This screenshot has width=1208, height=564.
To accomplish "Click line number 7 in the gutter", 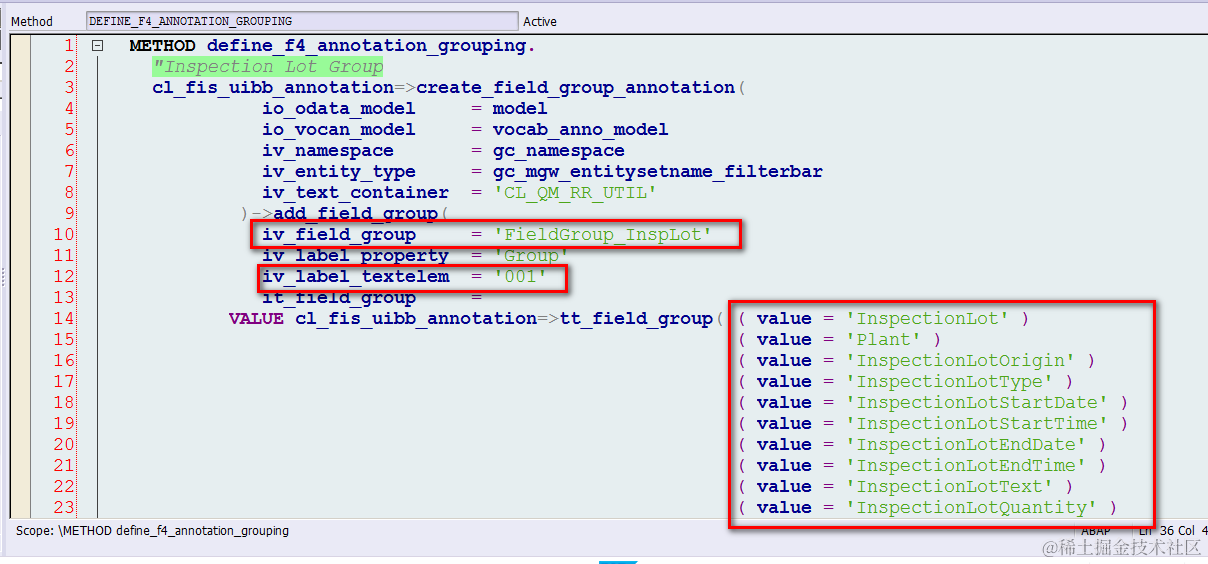I will pyautogui.click(x=69, y=172).
